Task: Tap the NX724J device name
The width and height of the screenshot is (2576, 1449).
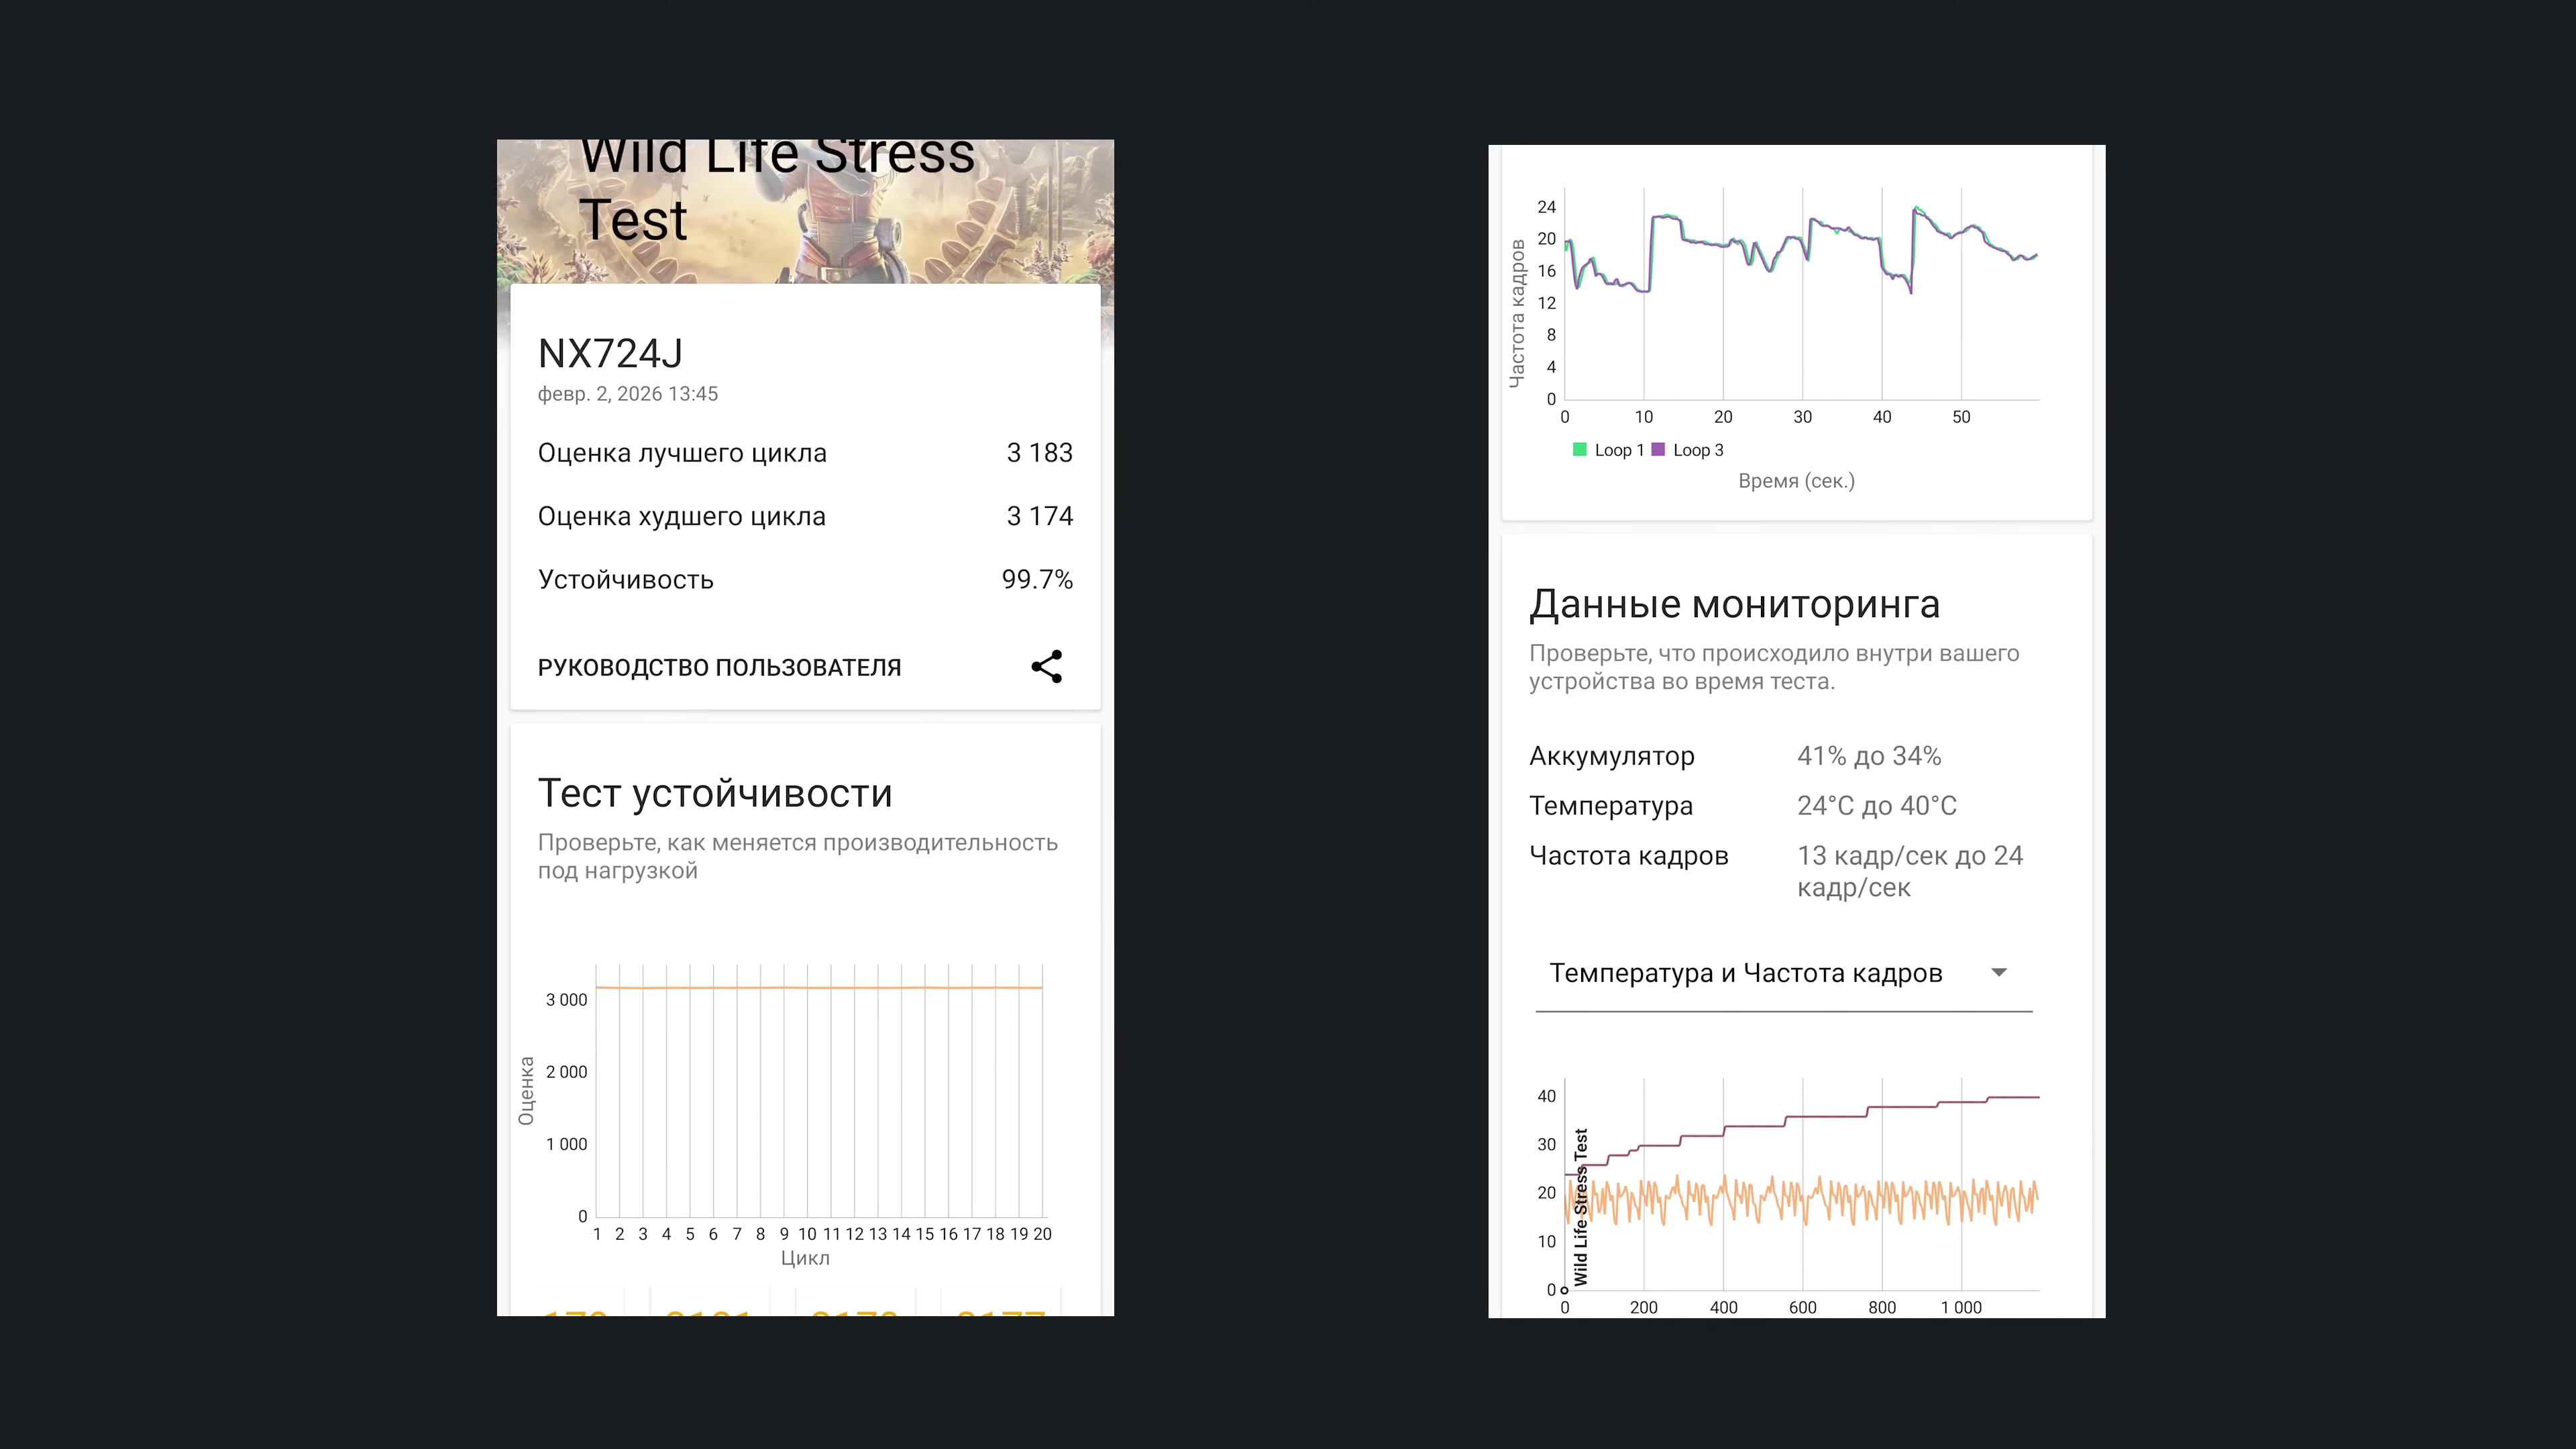Action: coord(610,354)
